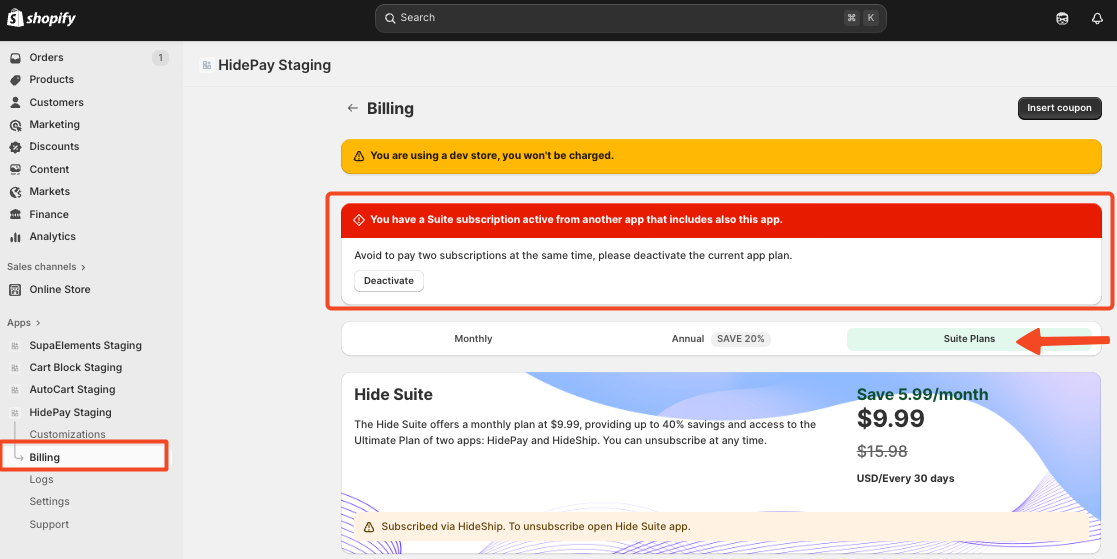Switch to the Annual plans tab
1117x559 pixels.
(x=688, y=339)
